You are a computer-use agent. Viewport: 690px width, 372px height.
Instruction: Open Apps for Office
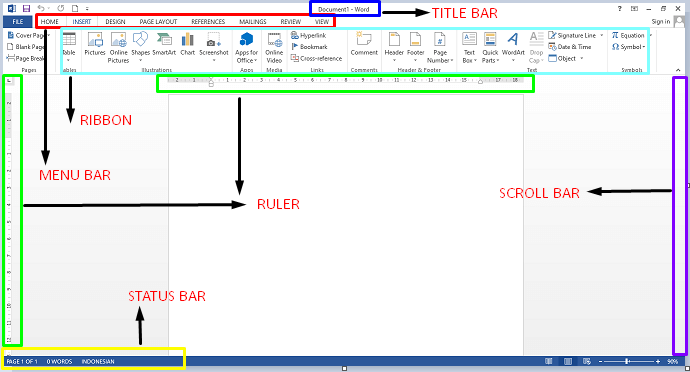pyautogui.click(x=246, y=48)
